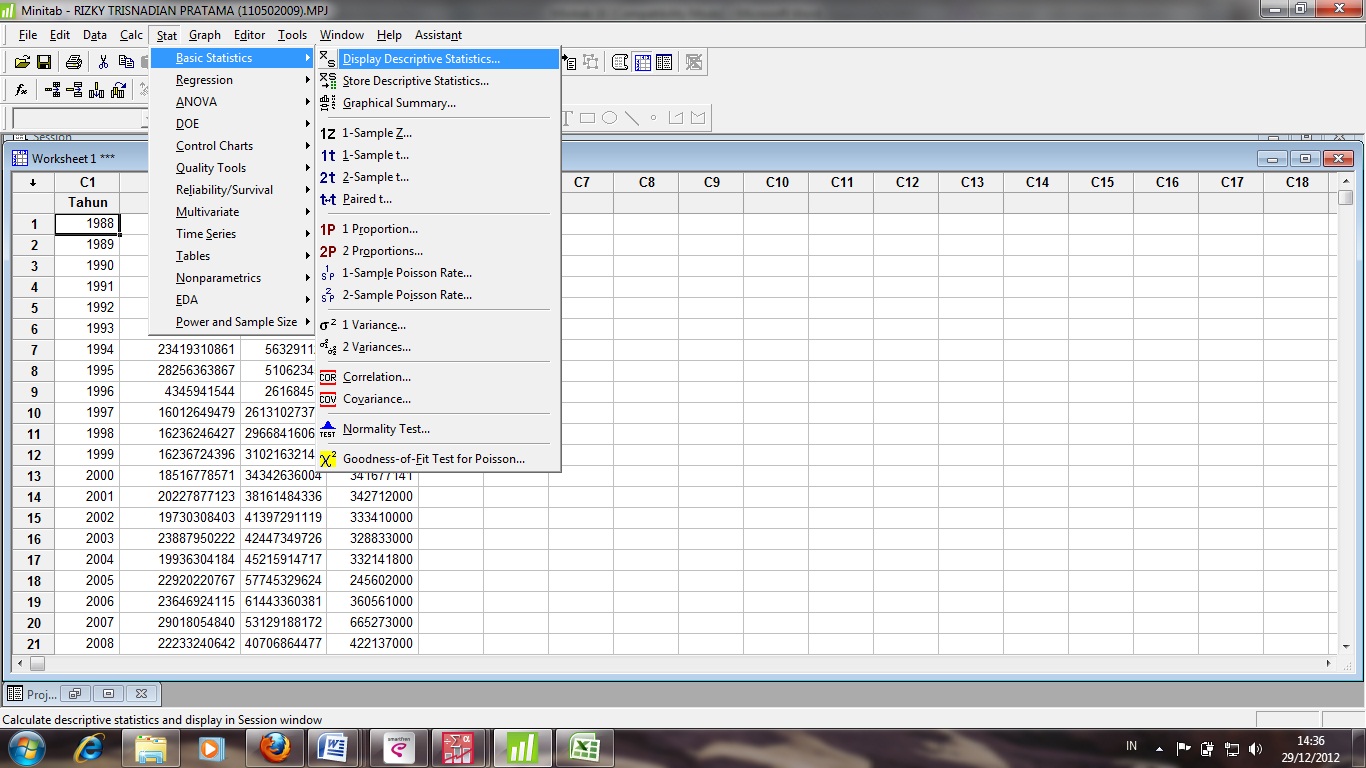Screen dimensions: 1366x768
Task: Choose Goodness-of-Fit Test for Poisson
Action: click(437, 459)
